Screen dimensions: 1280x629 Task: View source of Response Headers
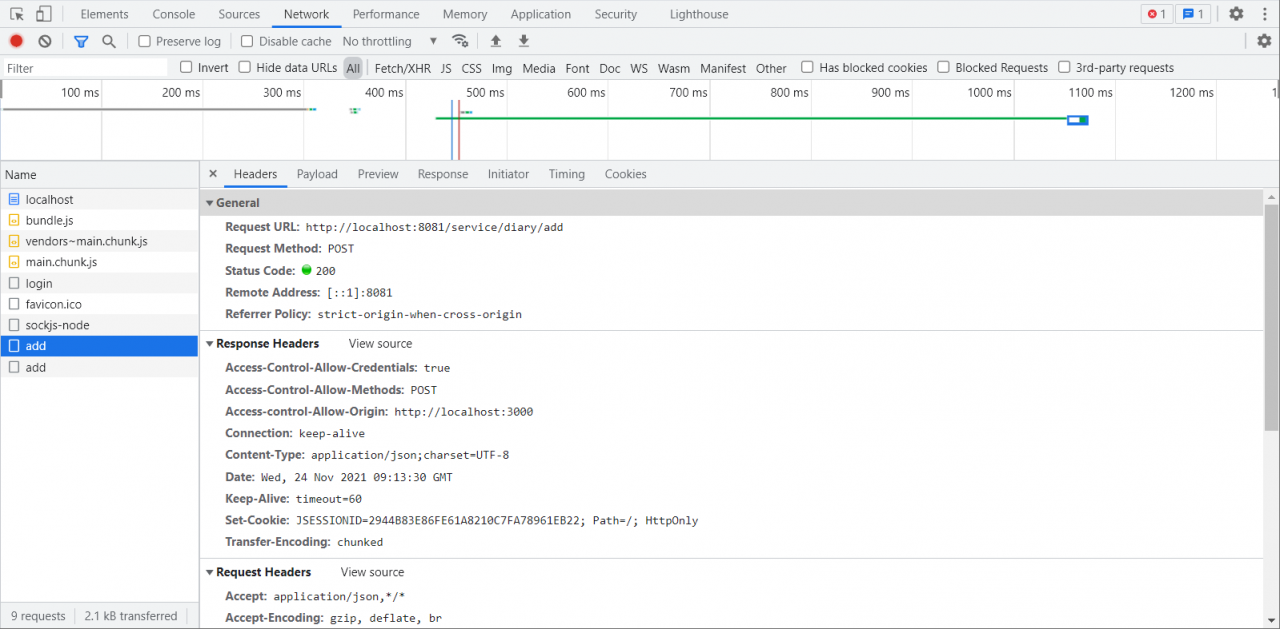380,343
